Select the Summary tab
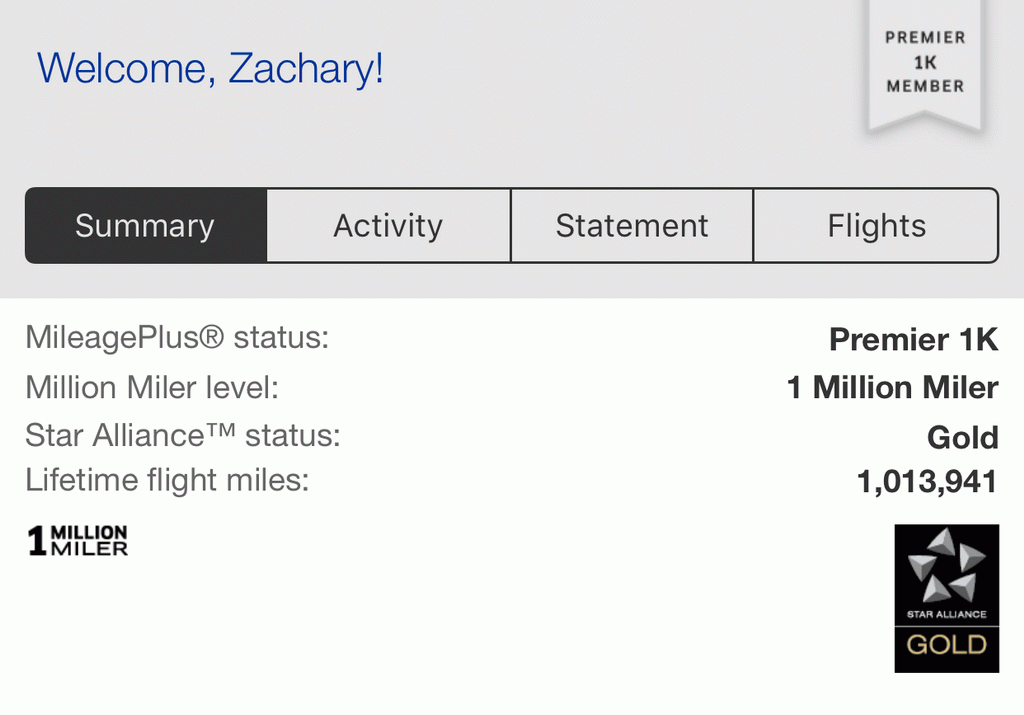This screenshot has height=715, width=1024. click(x=146, y=226)
